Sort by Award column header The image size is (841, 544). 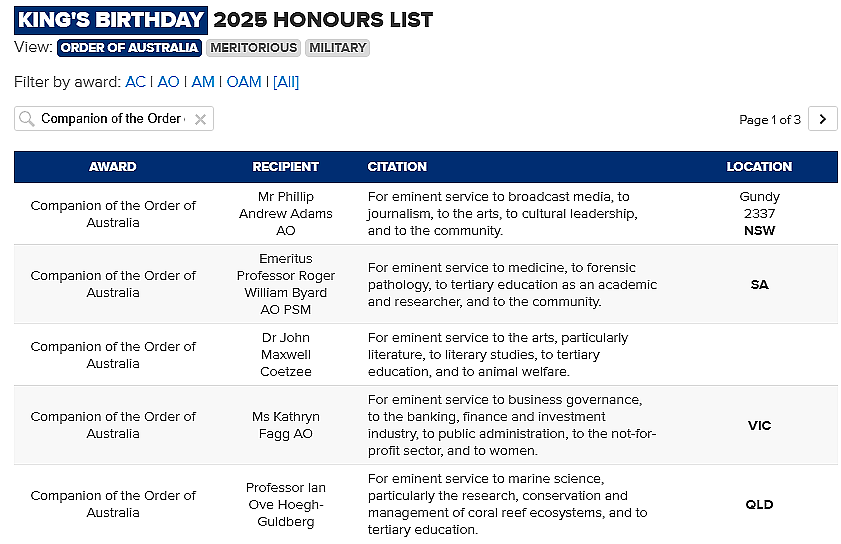pos(113,167)
